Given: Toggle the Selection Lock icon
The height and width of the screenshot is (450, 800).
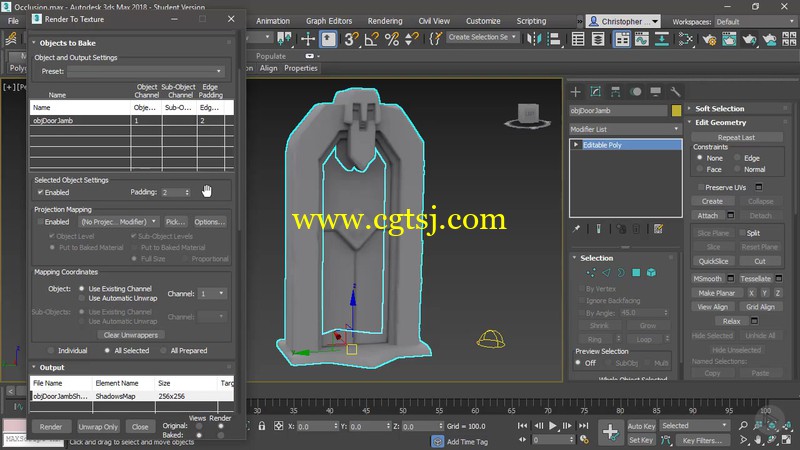Looking at the screenshot, I should [x=262, y=426].
